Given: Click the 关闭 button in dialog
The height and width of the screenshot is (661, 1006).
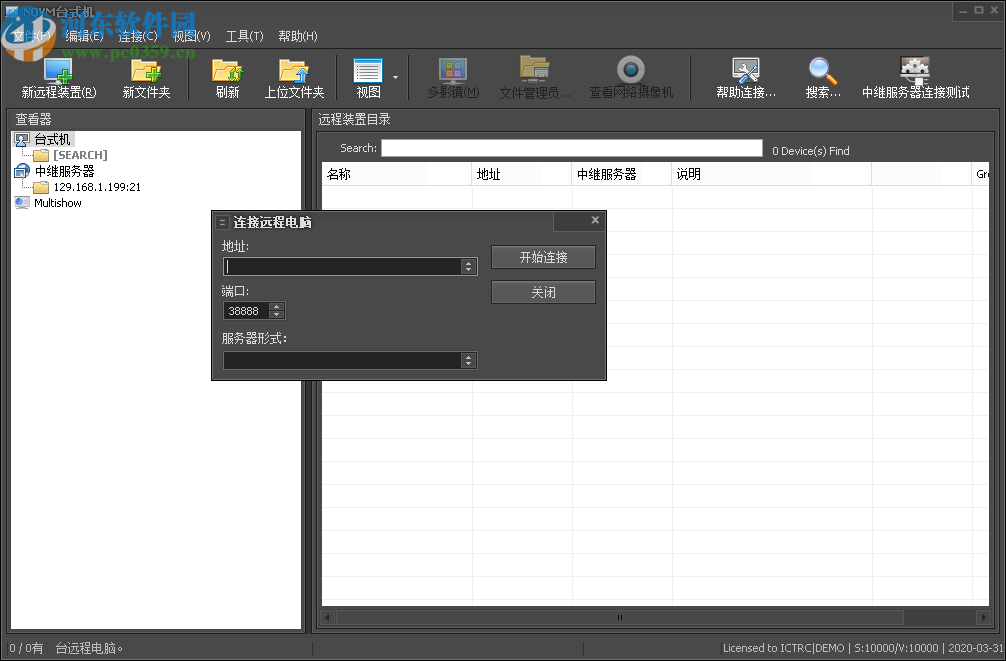Looking at the screenshot, I should (x=543, y=293).
